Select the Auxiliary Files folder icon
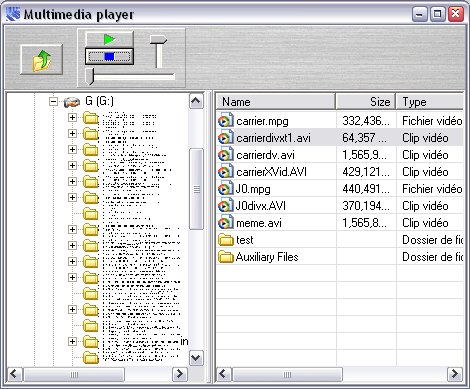This screenshot has width=470, height=389. 226,256
